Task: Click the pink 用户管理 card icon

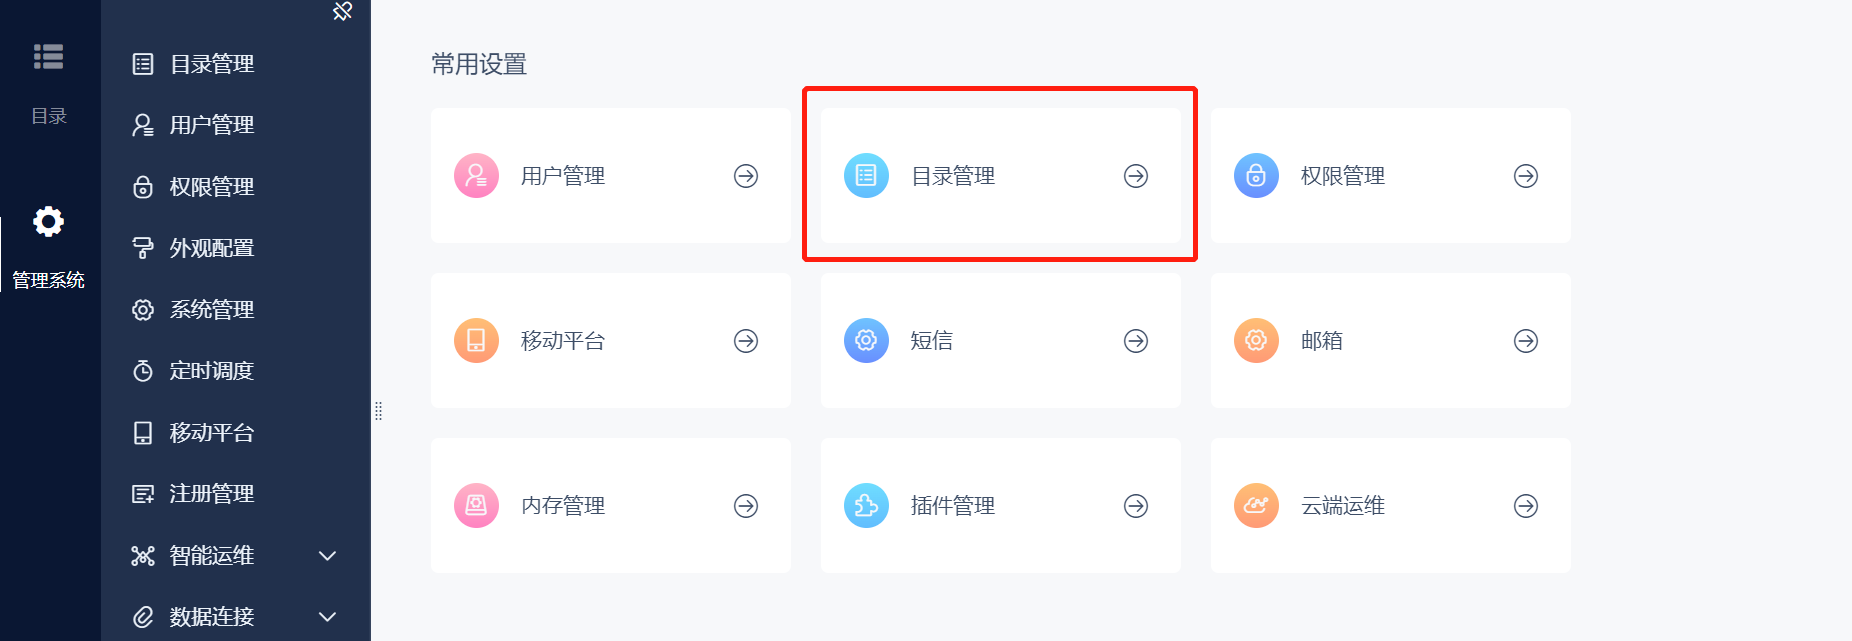Action: tap(476, 176)
